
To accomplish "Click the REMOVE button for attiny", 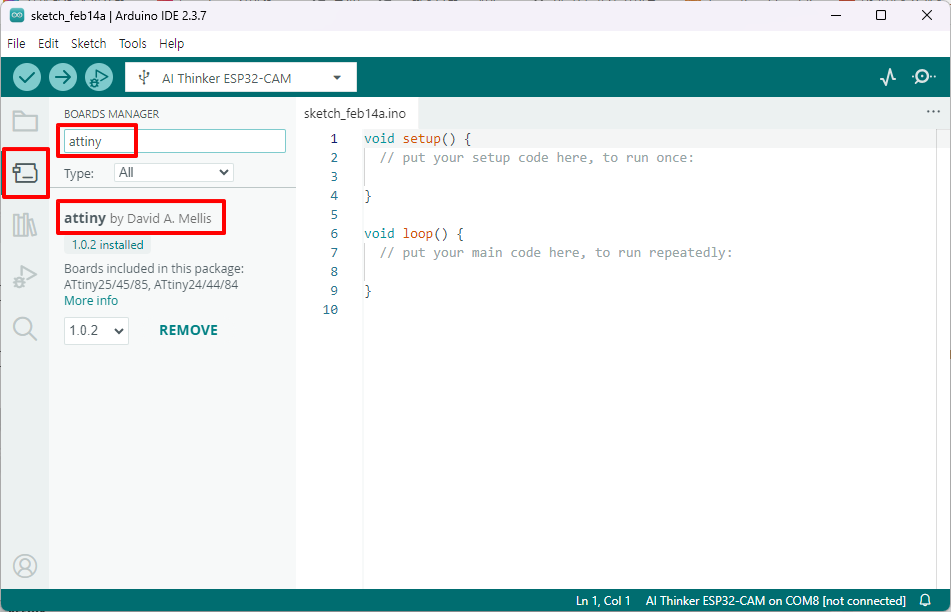I will tap(189, 331).
